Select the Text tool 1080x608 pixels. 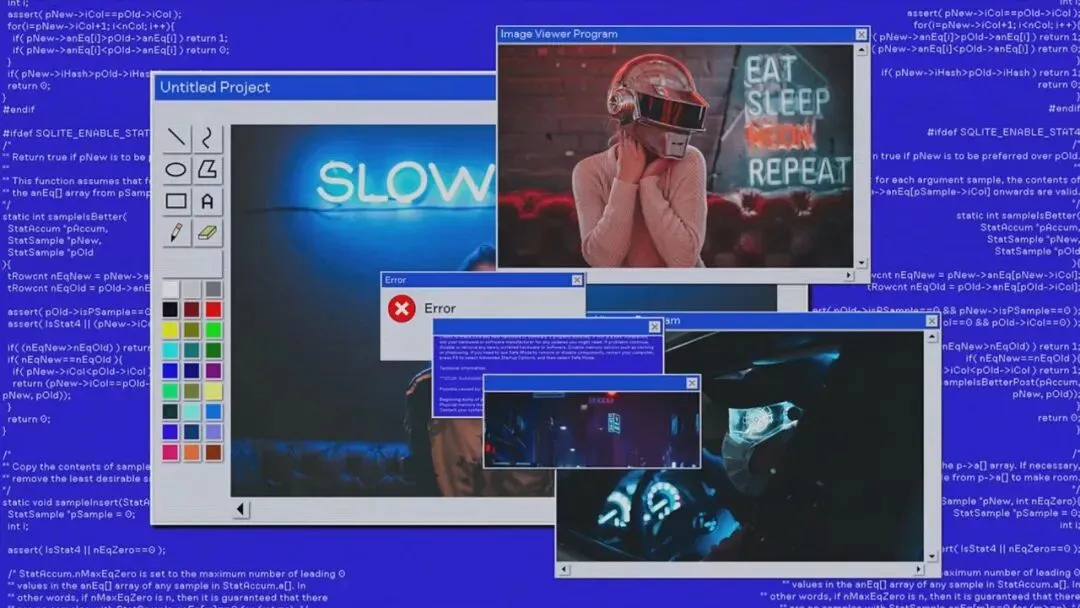(208, 200)
